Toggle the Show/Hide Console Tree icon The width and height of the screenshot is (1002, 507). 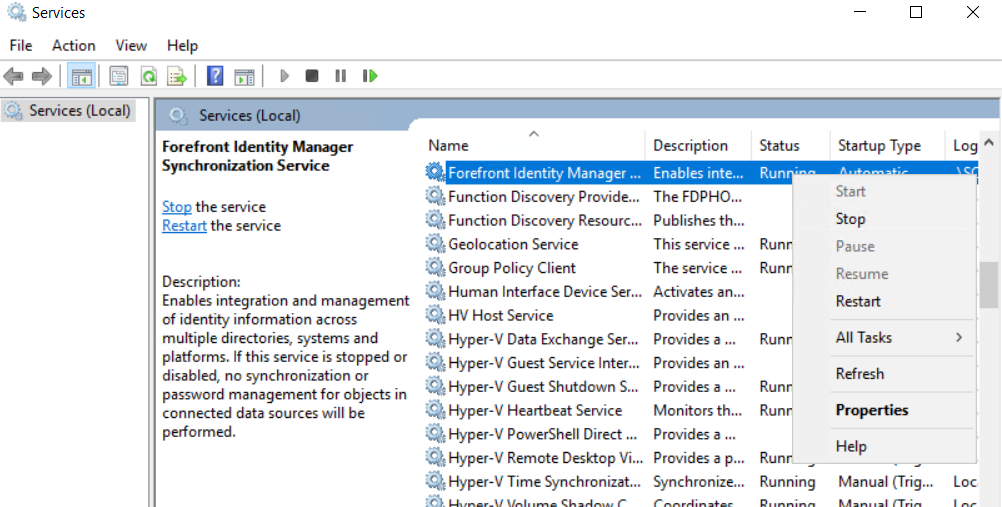coord(82,76)
